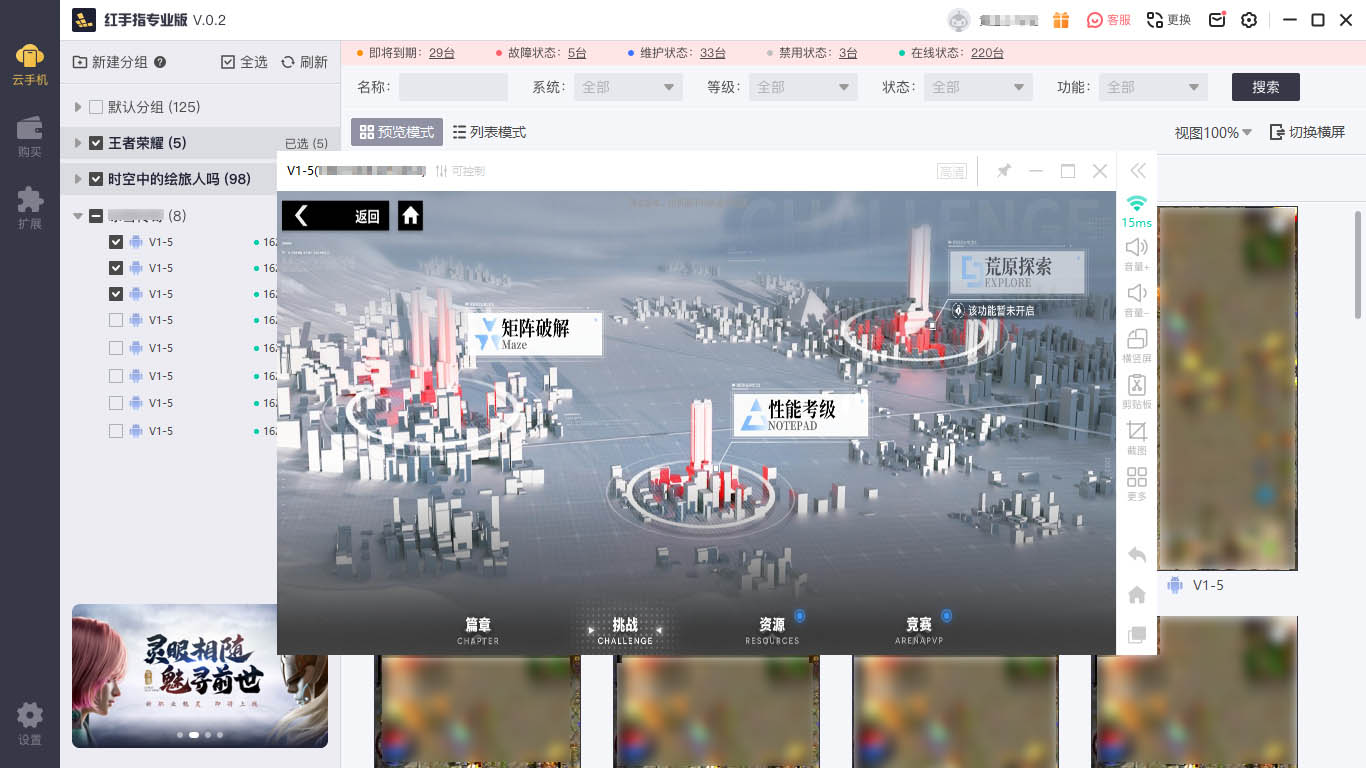1366x768 pixels.
Task: Open the 挑战 CHALLENGE game tab
Action: (625, 630)
